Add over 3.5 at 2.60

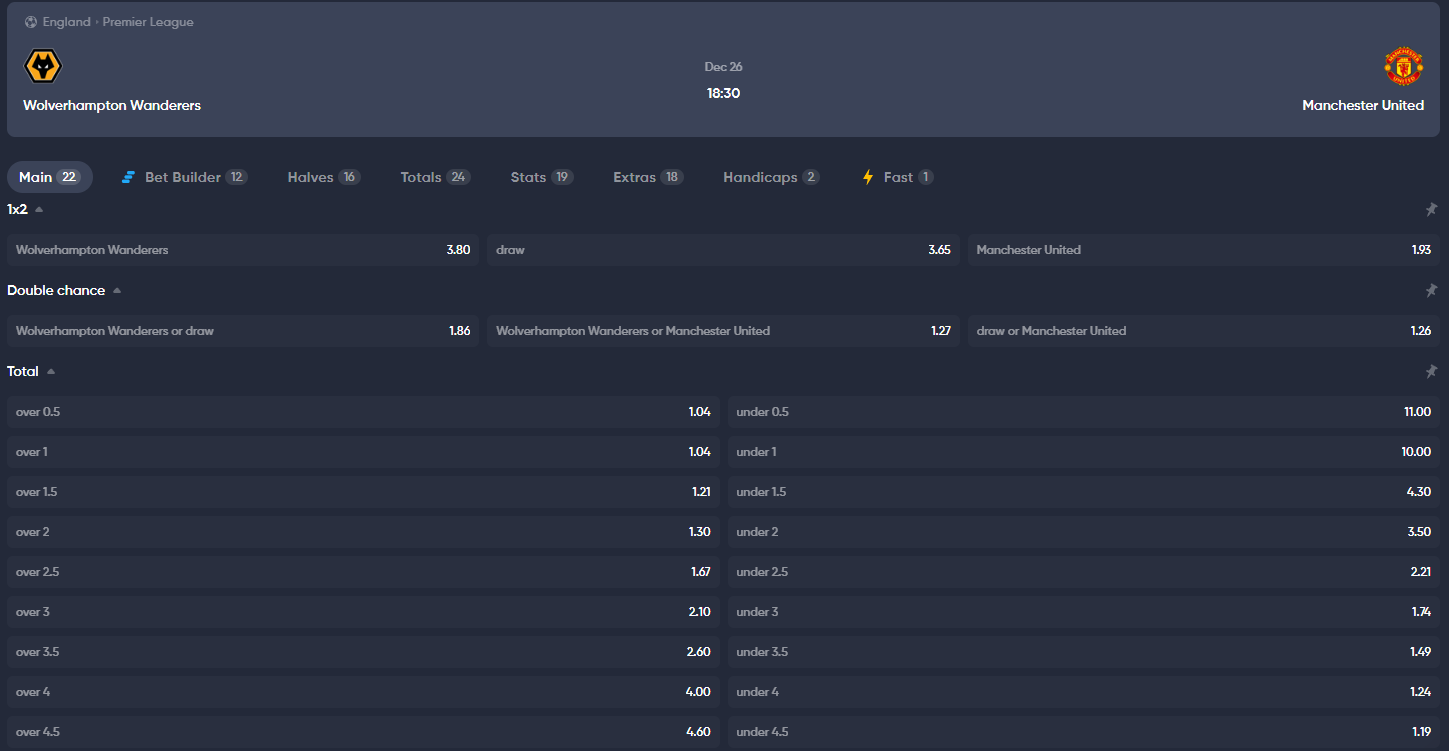[363, 652]
